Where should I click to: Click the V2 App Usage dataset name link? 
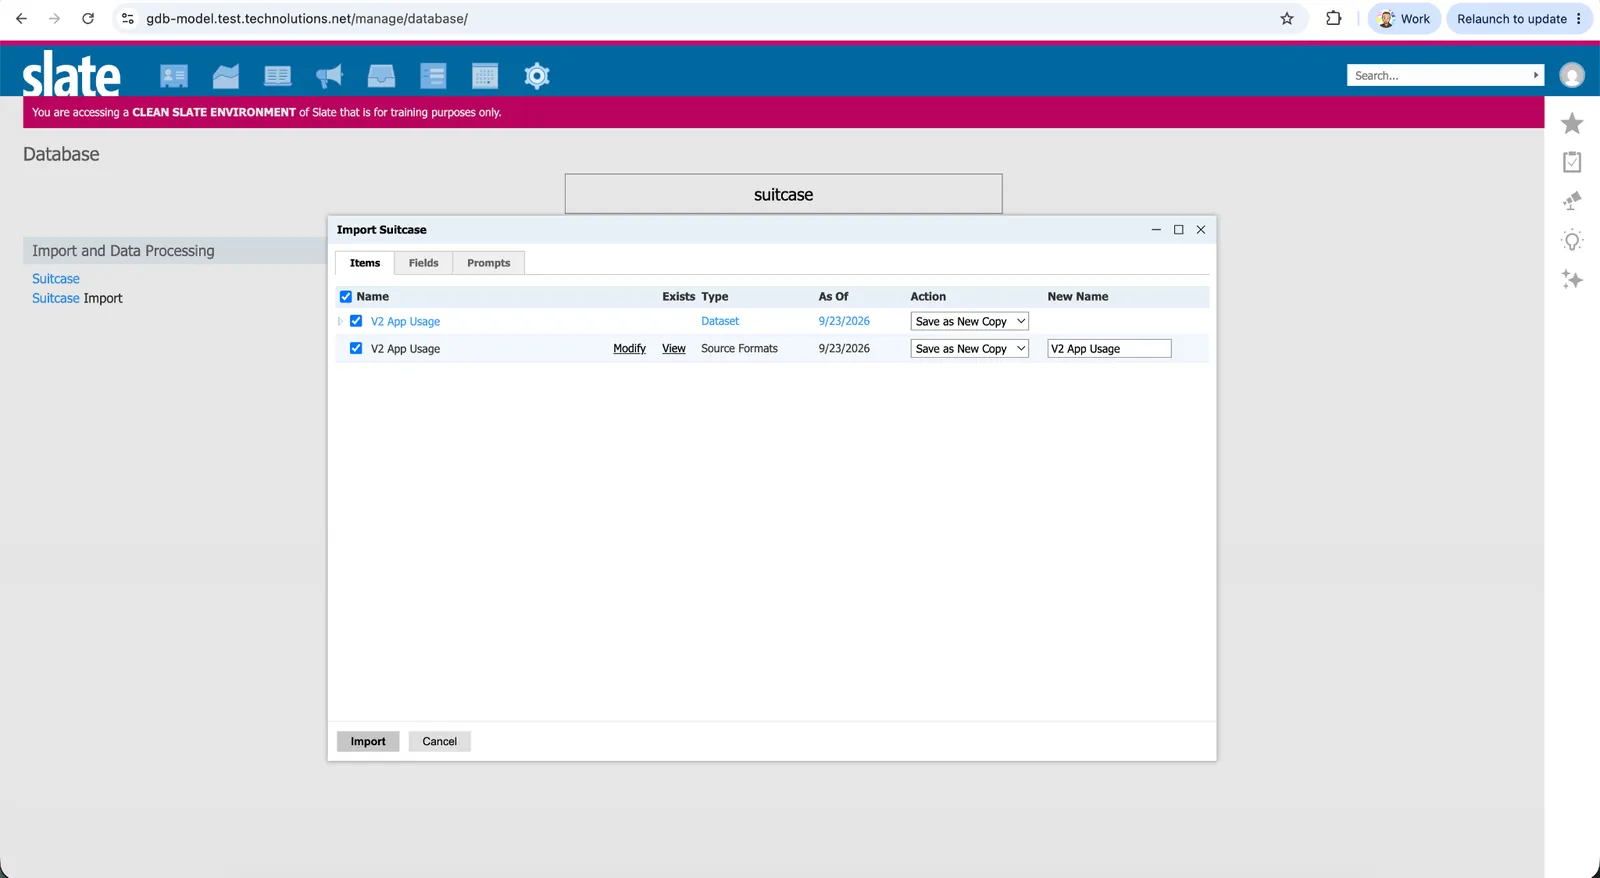pos(405,321)
